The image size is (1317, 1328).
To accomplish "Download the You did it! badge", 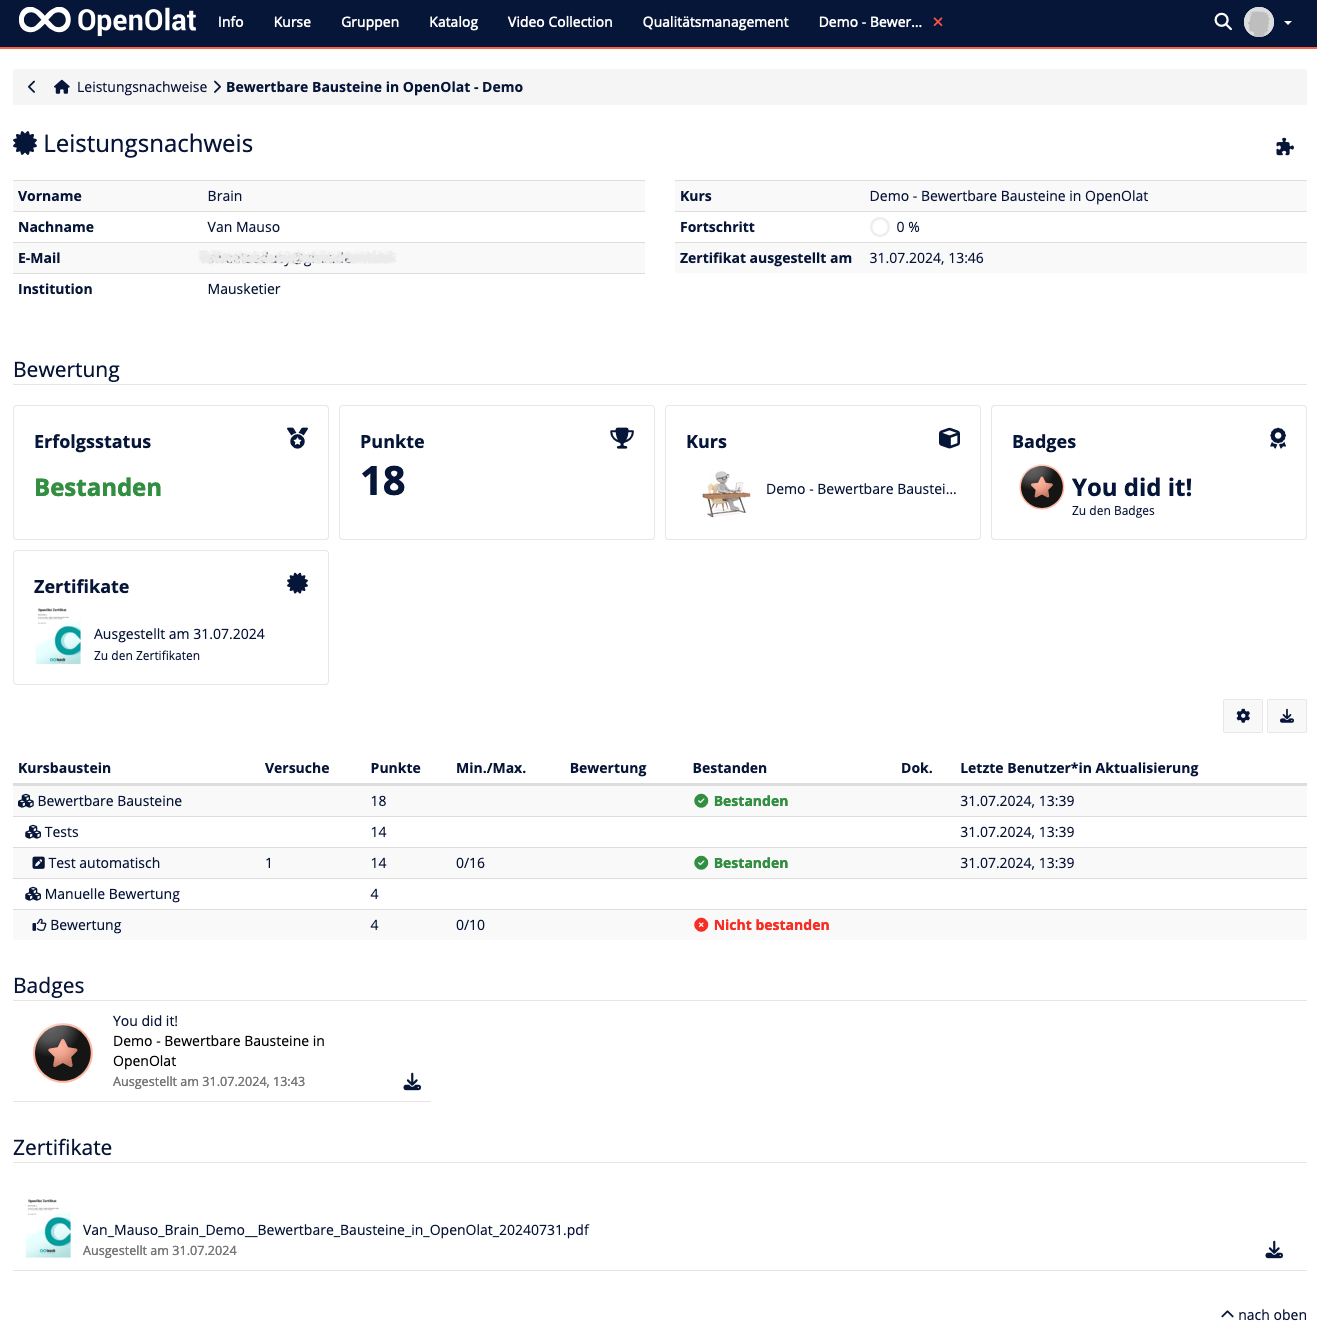I will [x=412, y=1082].
